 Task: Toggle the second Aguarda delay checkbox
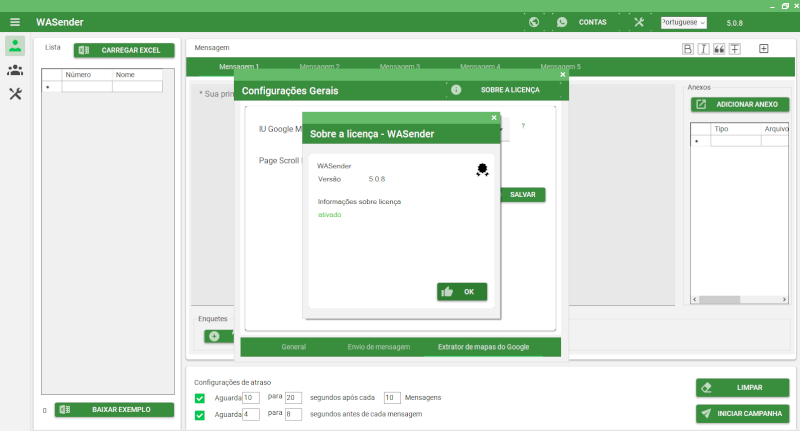pyautogui.click(x=200, y=414)
